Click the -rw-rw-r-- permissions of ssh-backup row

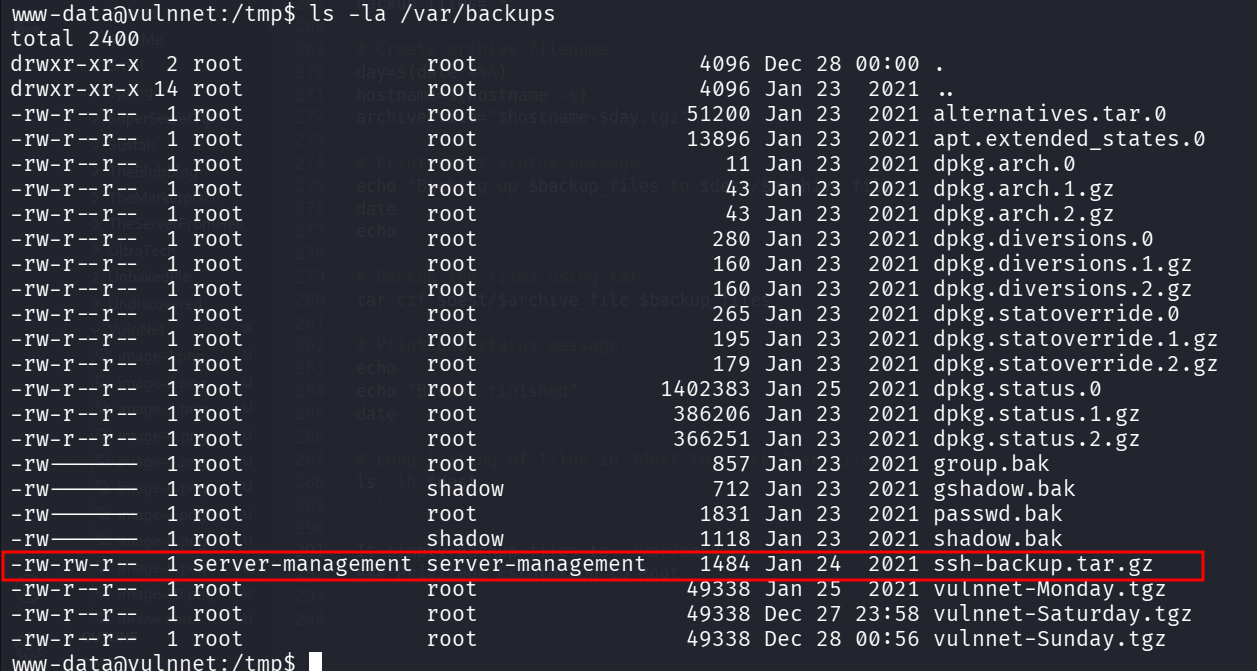point(74,564)
